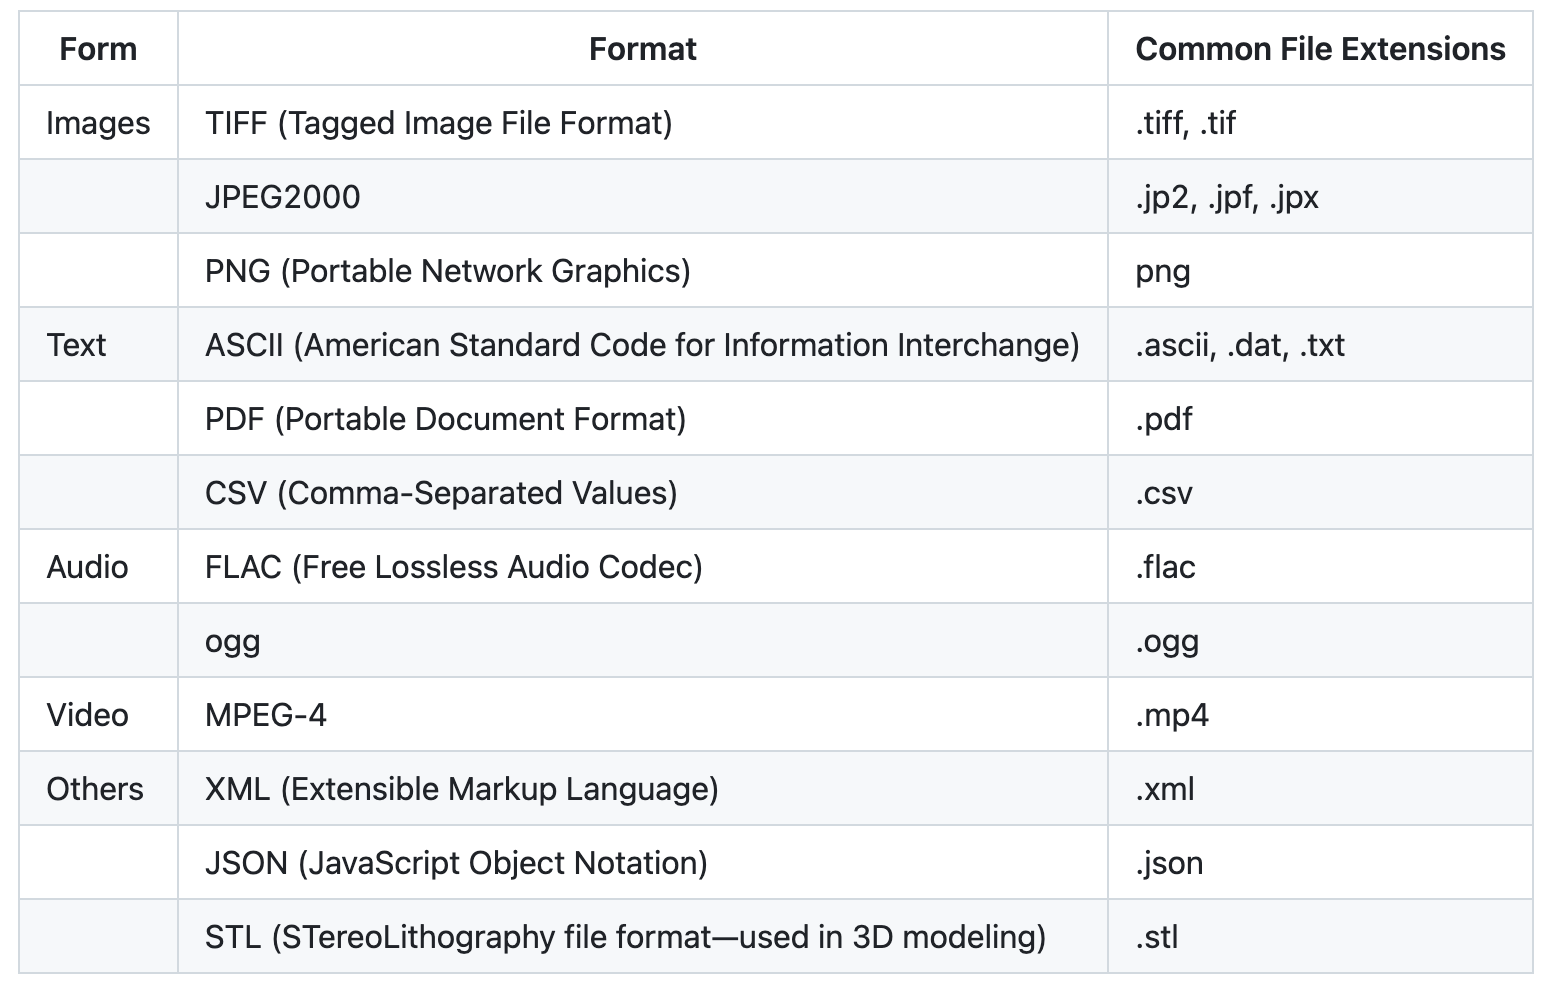Select the XML Extensible Markup Language cell

[x=461, y=789]
